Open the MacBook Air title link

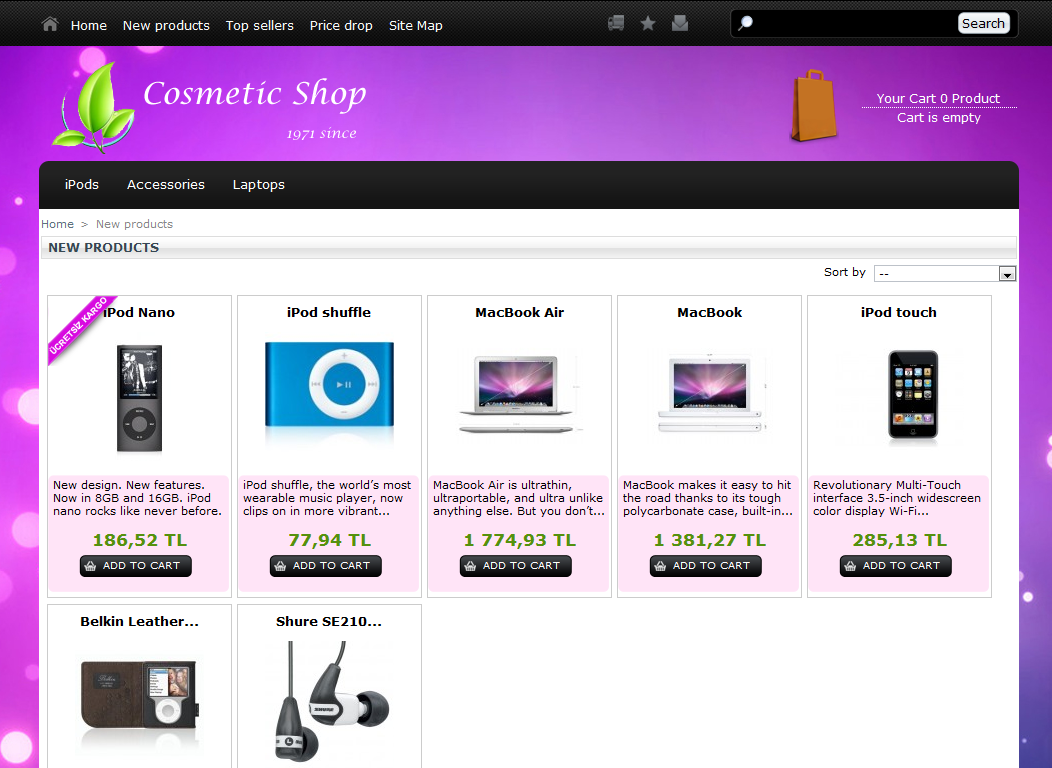(x=519, y=313)
